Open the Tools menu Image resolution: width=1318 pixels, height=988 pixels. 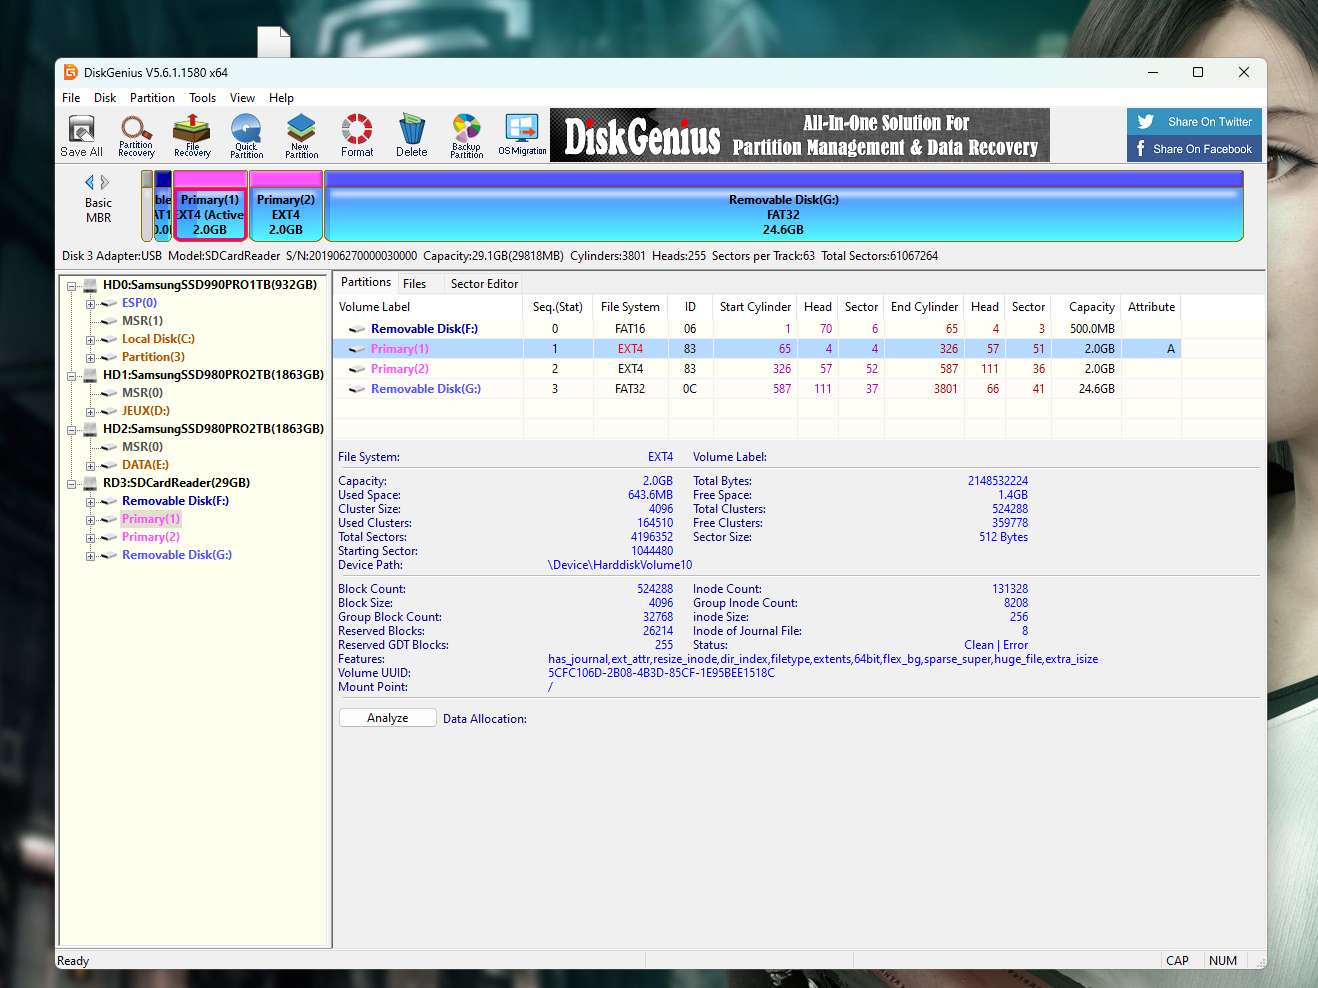pos(202,97)
